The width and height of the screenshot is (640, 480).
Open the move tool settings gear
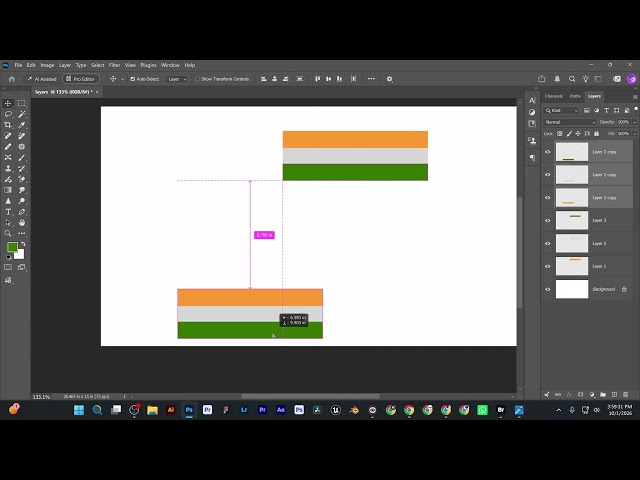pyautogui.click(x=389, y=79)
